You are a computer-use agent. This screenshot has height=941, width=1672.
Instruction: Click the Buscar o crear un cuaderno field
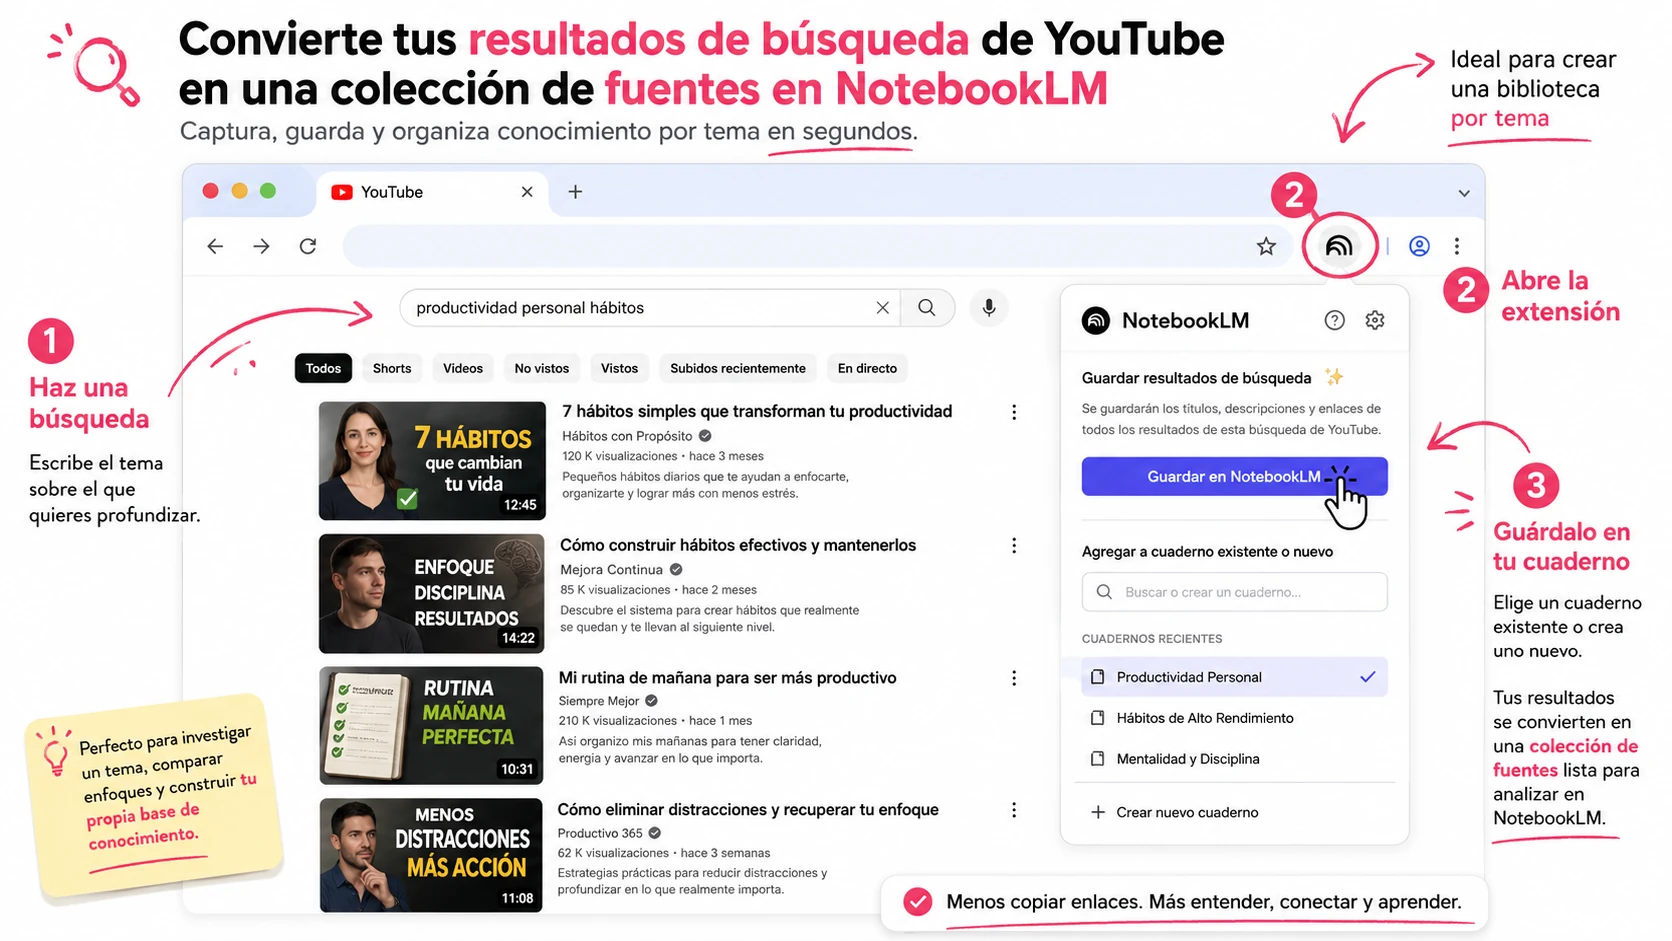point(1234,592)
